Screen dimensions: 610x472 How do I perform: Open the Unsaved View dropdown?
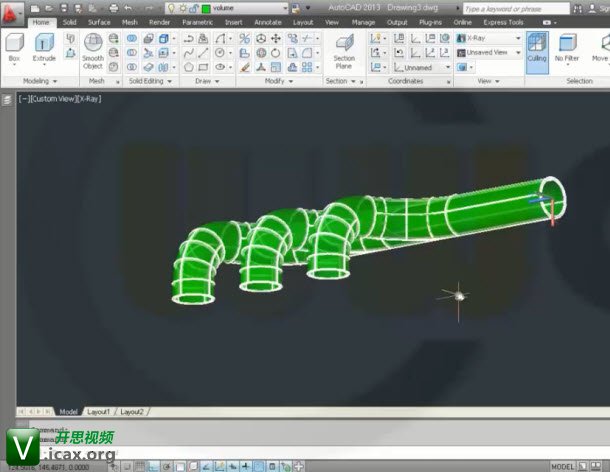tap(493, 52)
